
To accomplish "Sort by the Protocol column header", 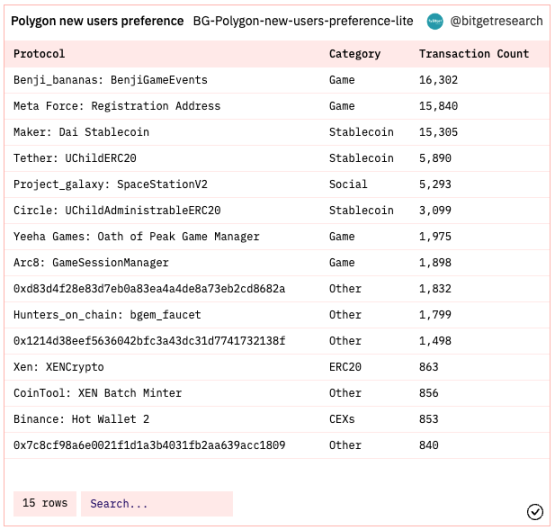I will [39, 54].
